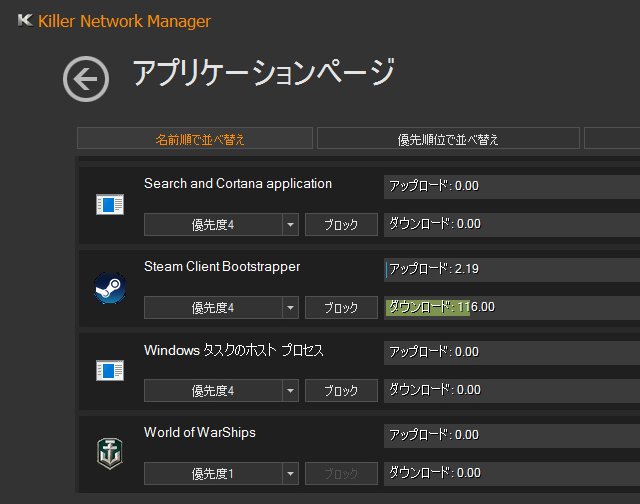Click the Search and Cortana application icon
The width and height of the screenshot is (640, 504).
(108, 205)
